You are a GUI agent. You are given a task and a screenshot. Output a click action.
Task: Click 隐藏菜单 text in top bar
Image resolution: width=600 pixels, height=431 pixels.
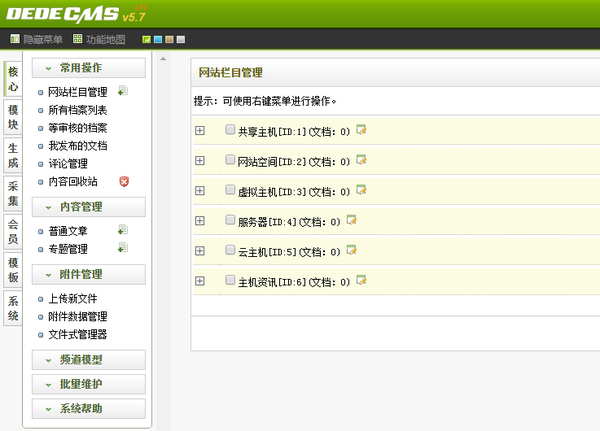(43, 39)
